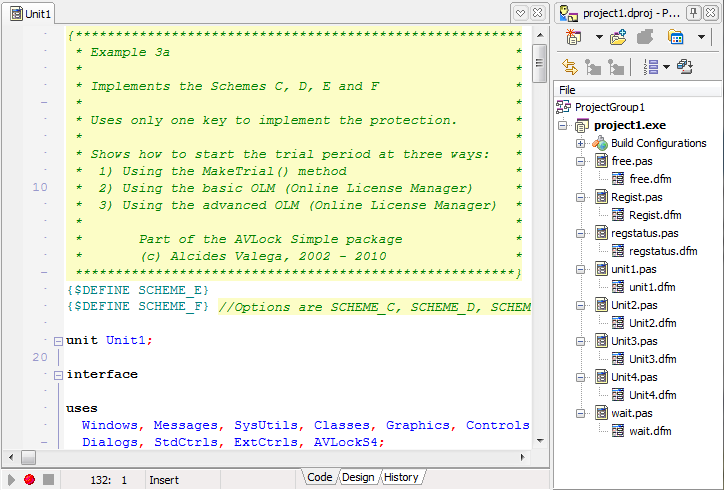Viewport: 724px width, 490px height.
Task: Click the Add Existing Project folder icon
Action: point(618,38)
